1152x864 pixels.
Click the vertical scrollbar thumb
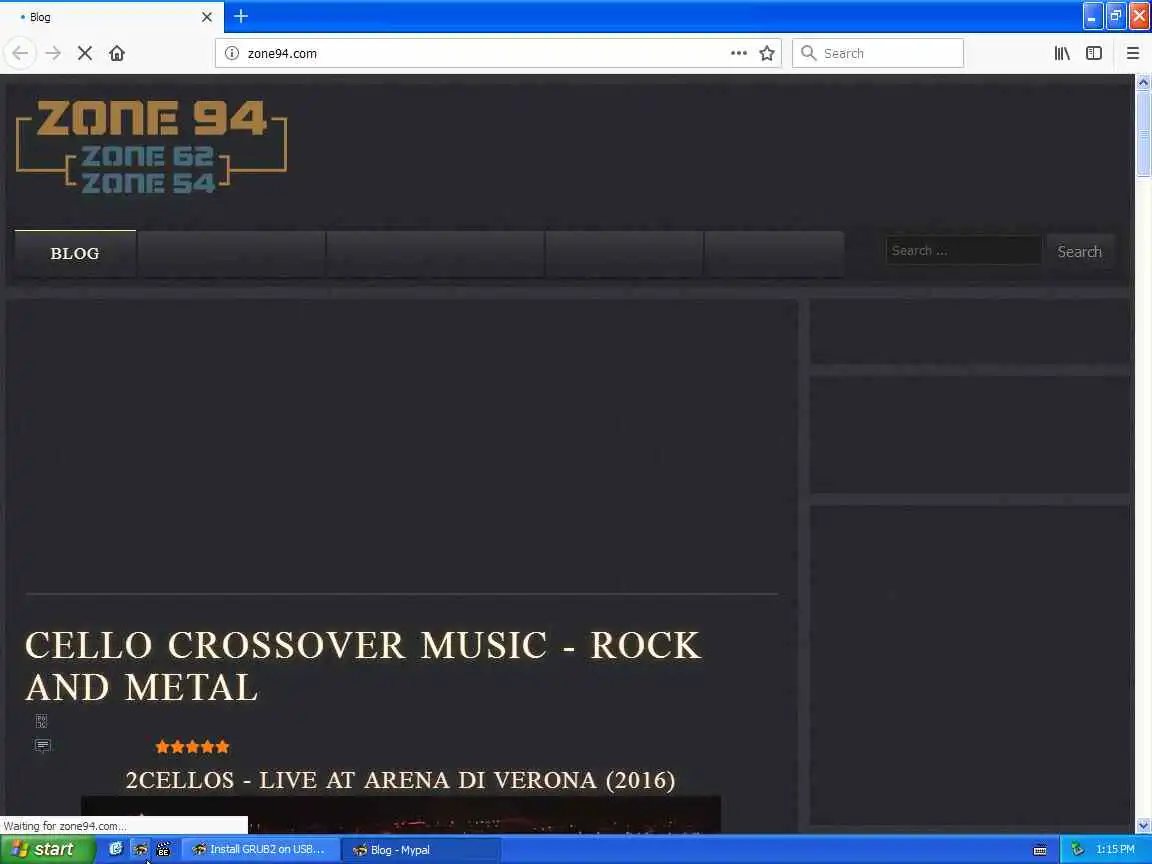[x=1143, y=133]
